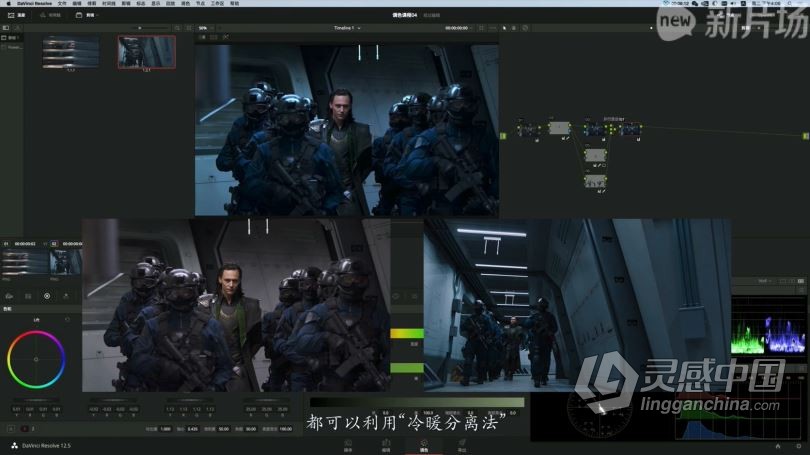Click the gallery search icon
The image size is (810, 455).
click(177, 28)
